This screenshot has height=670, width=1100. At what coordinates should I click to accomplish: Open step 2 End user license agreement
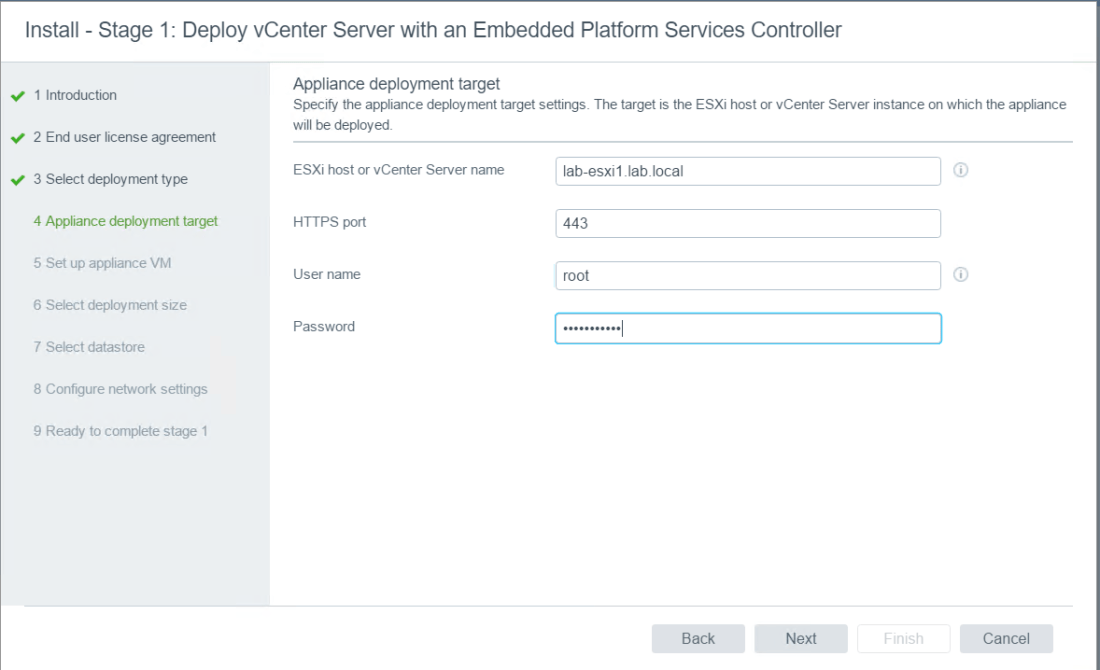[x=124, y=137]
